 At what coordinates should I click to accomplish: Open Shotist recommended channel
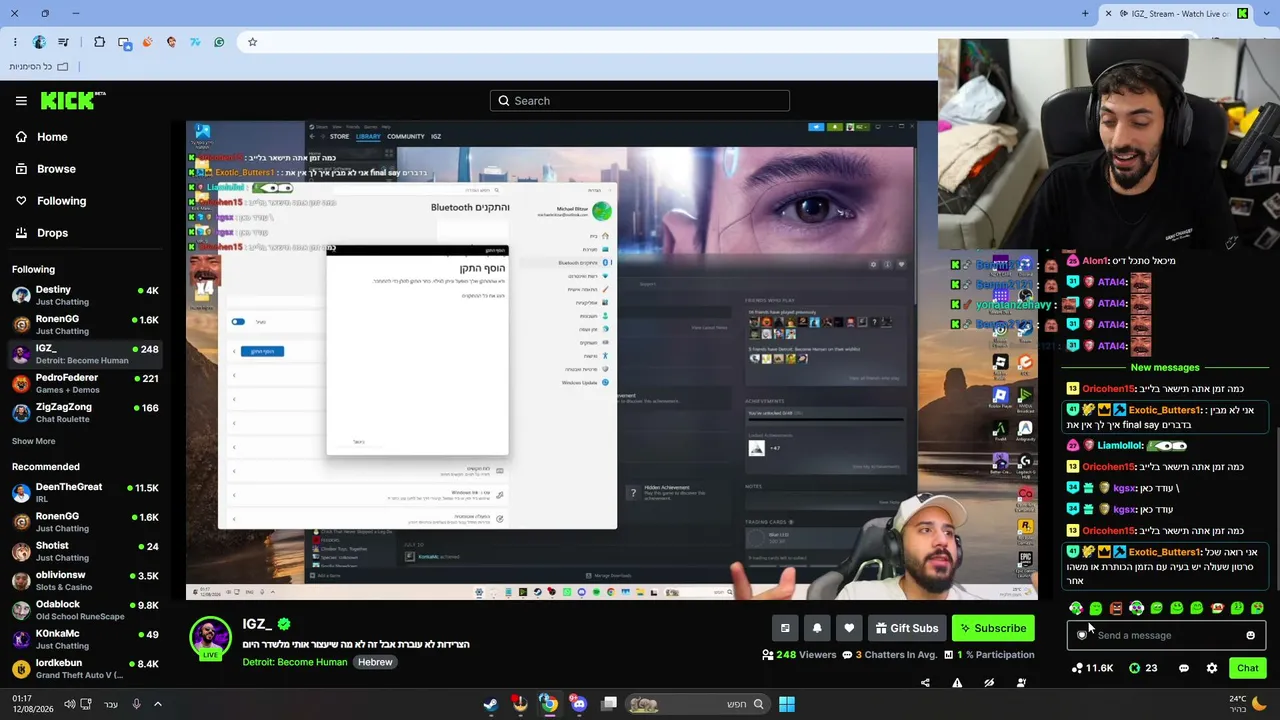tap(85, 552)
